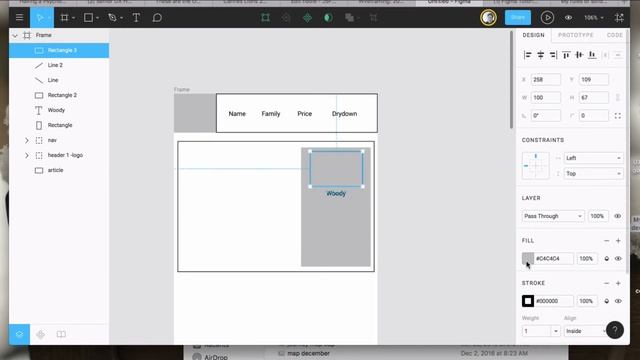Image resolution: width=640 pixels, height=360 pixels.
Task: Toggle constrain proportions link
Action: pos(618,98)
